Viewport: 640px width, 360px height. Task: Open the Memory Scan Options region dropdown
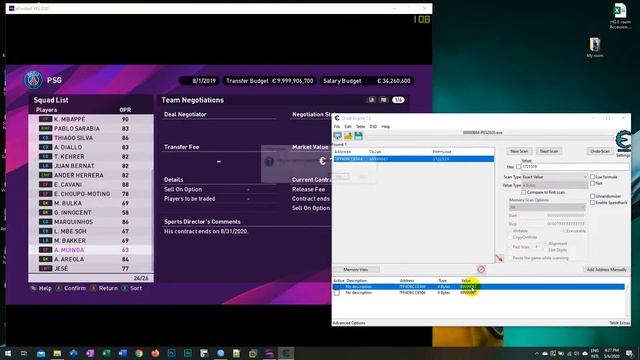point(547,207)
